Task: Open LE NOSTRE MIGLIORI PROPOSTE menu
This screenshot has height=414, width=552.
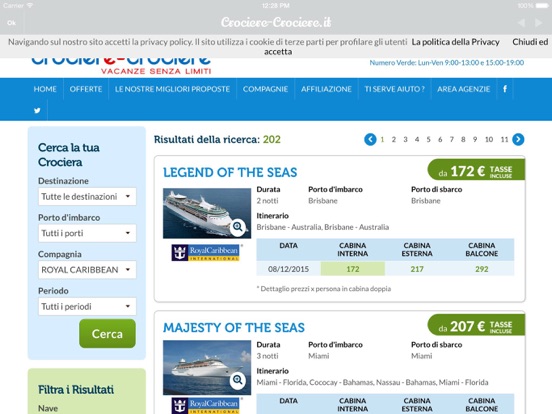Action: 172,89
